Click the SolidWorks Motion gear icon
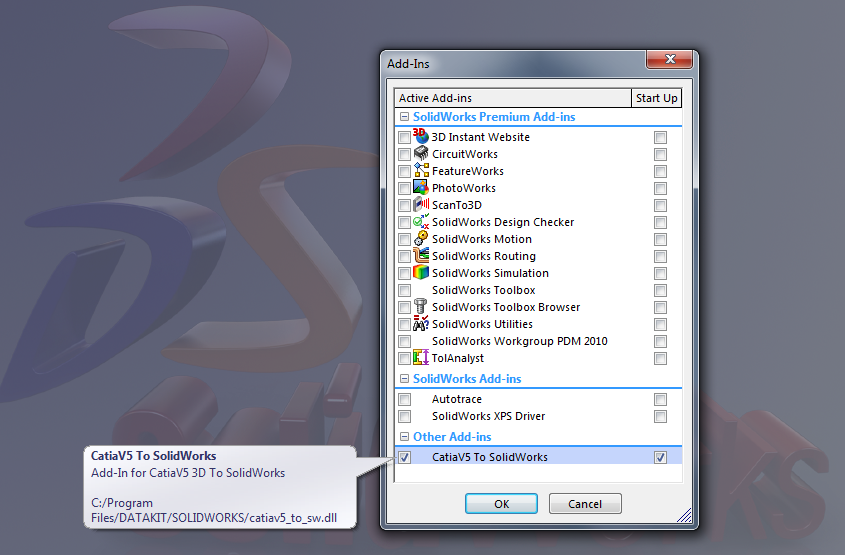The image size is (845, 555). click(x=421, y=239)
